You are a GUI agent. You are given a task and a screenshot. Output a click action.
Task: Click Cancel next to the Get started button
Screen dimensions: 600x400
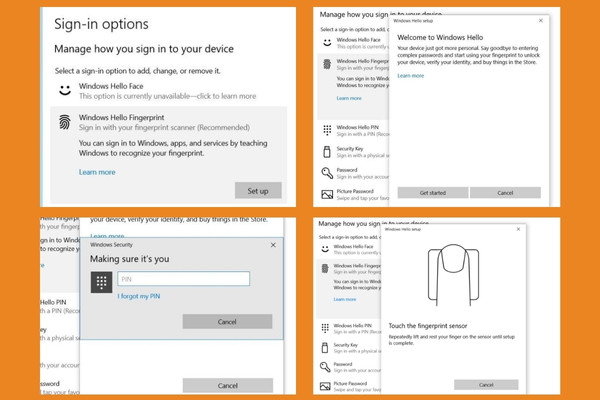pos(505,193)
